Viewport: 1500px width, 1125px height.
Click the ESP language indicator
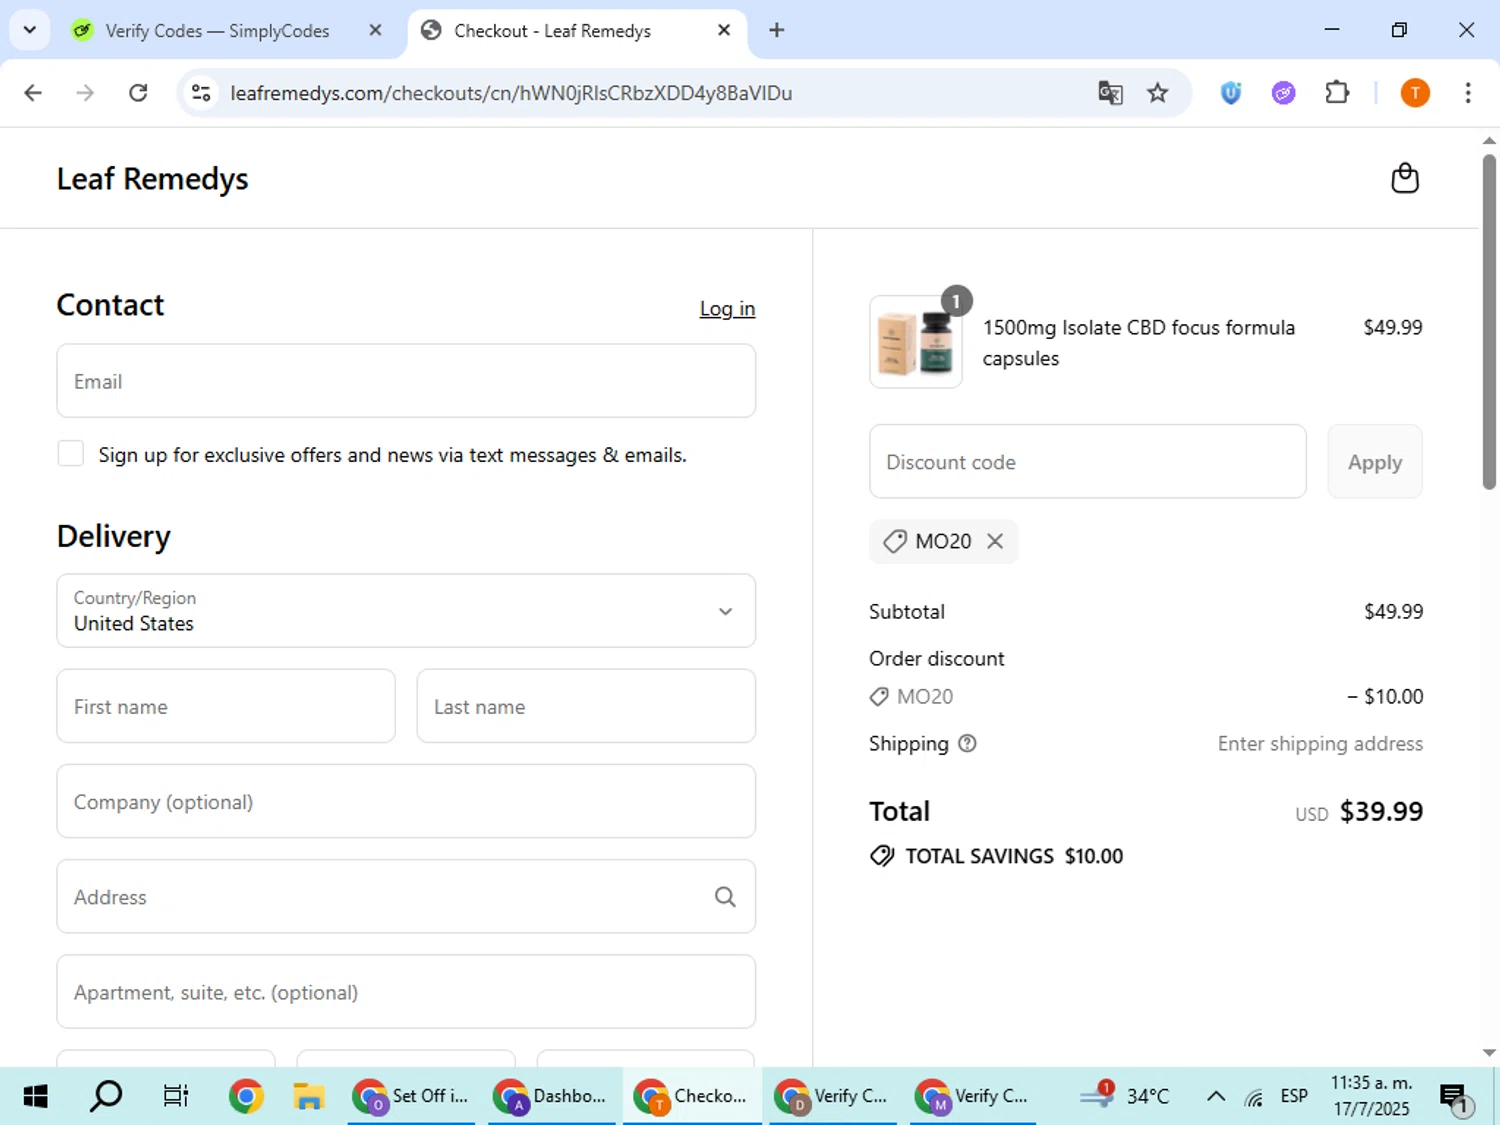(x=1294, y=1096)
